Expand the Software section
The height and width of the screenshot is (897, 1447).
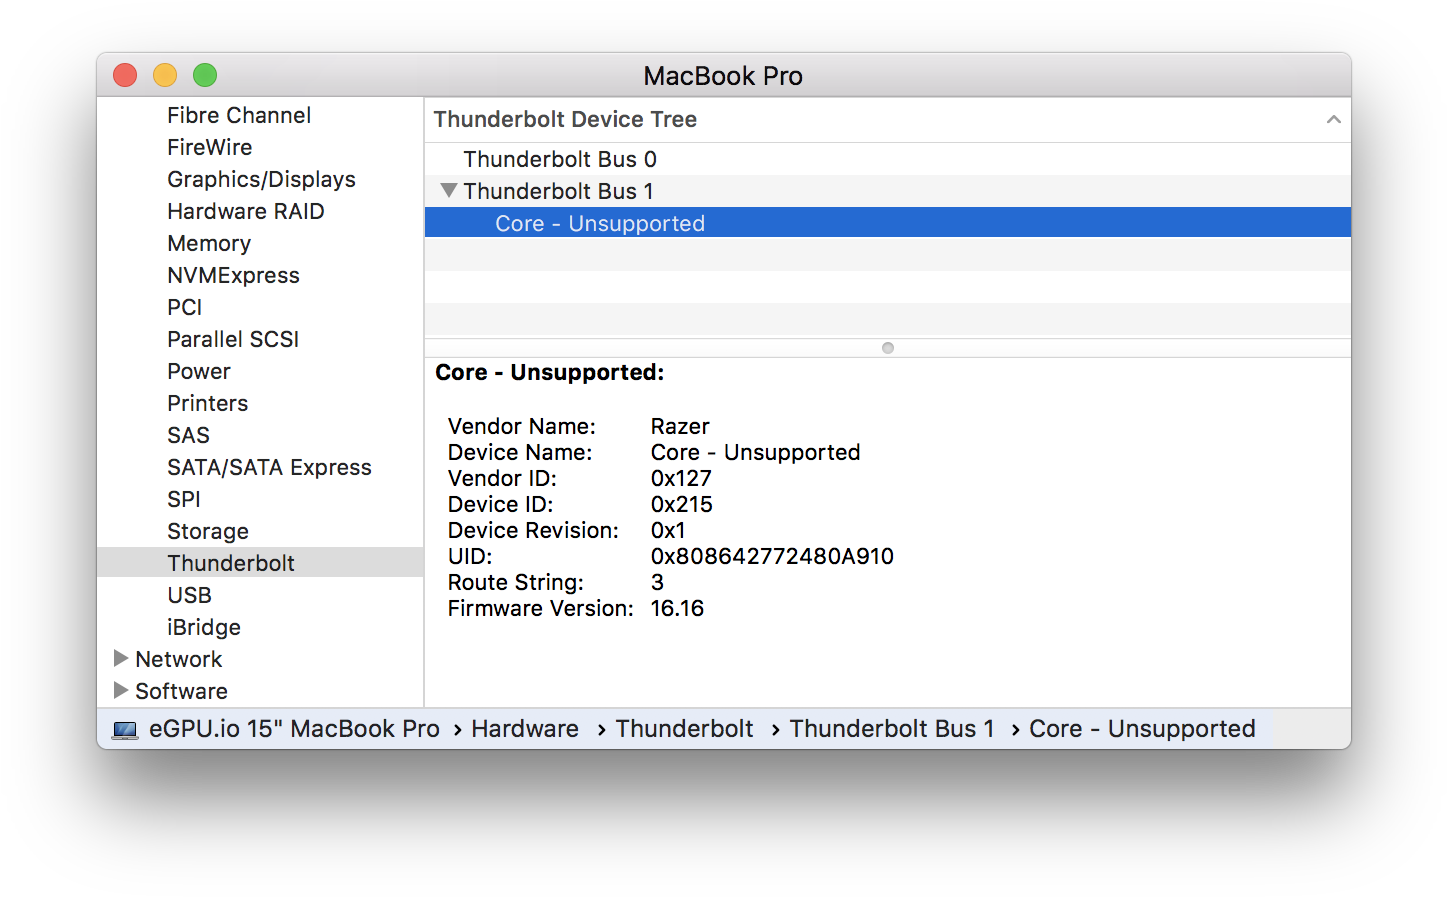click(x=119, y=691)
